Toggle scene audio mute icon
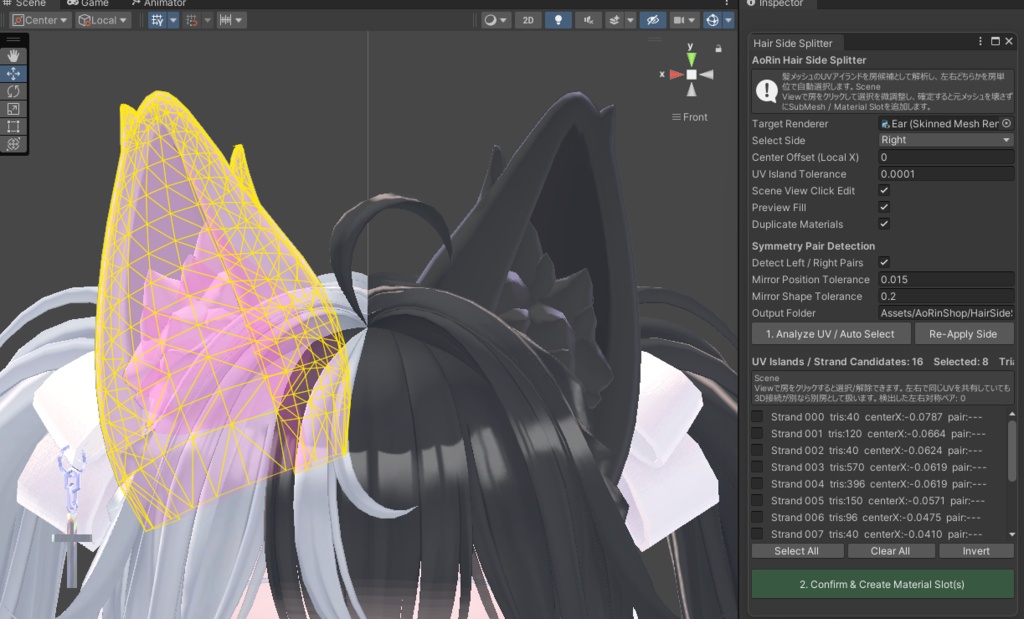 coord(588,20)
